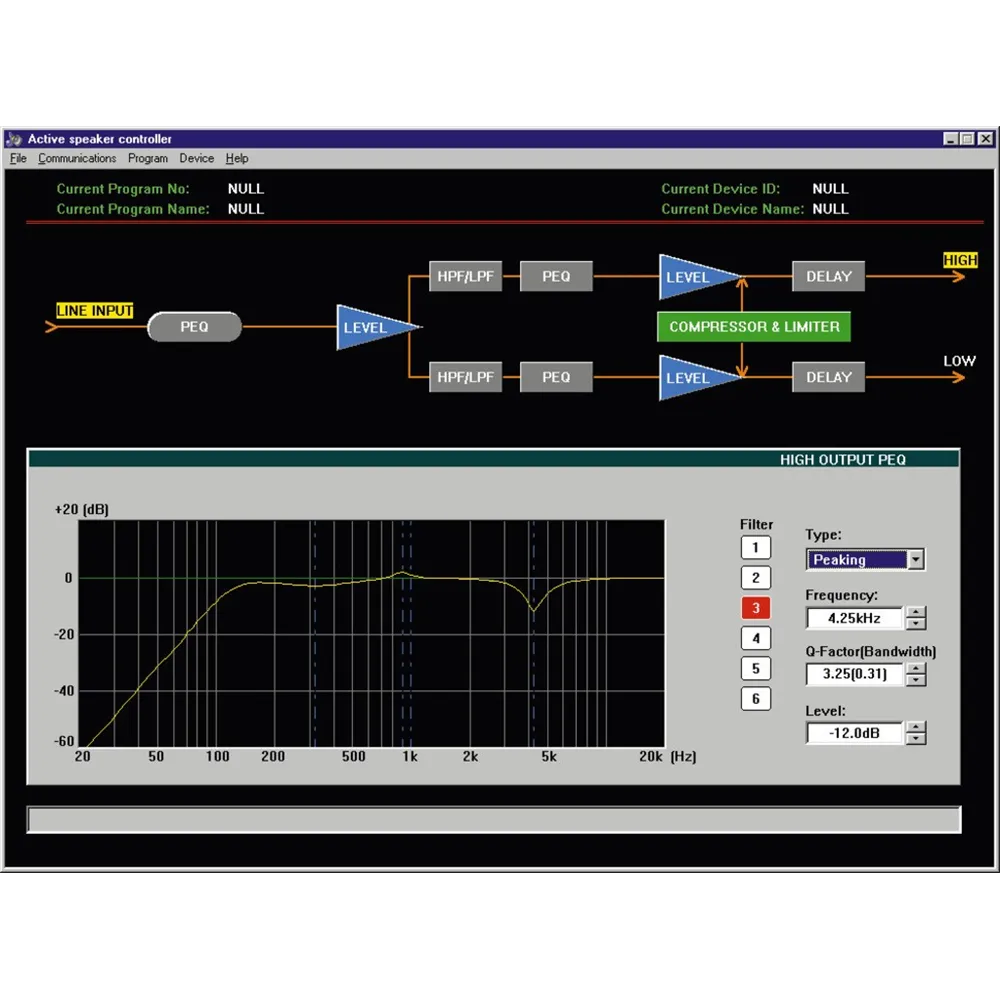Open the Communications menu
Screen dimensions: 1000x1000
[x=77, y=158]
